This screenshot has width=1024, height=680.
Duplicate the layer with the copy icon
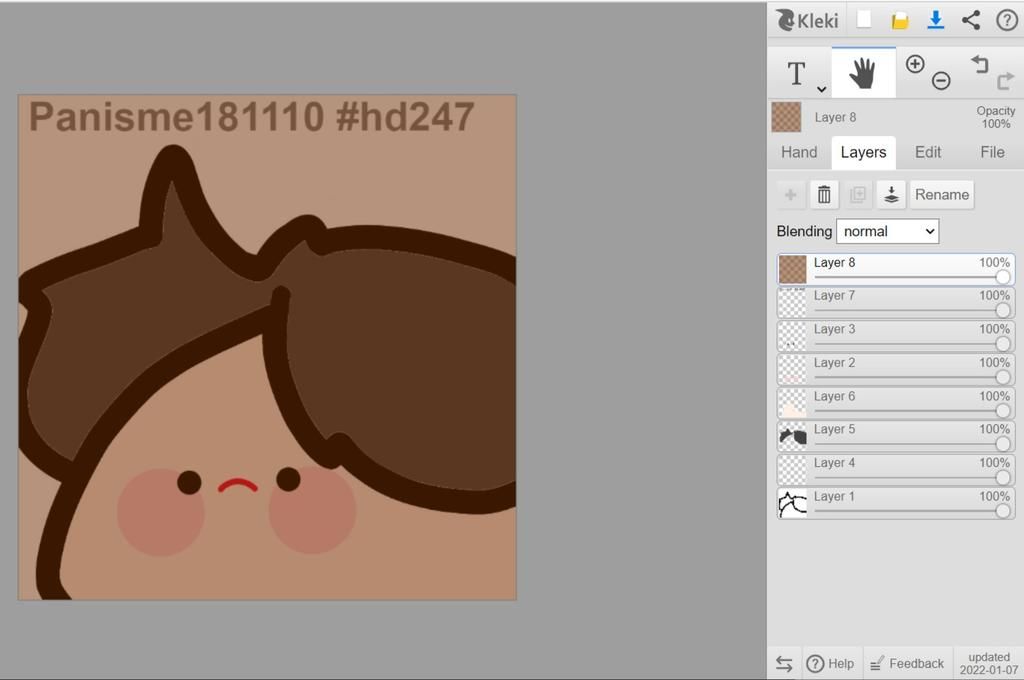click(857, 195)
